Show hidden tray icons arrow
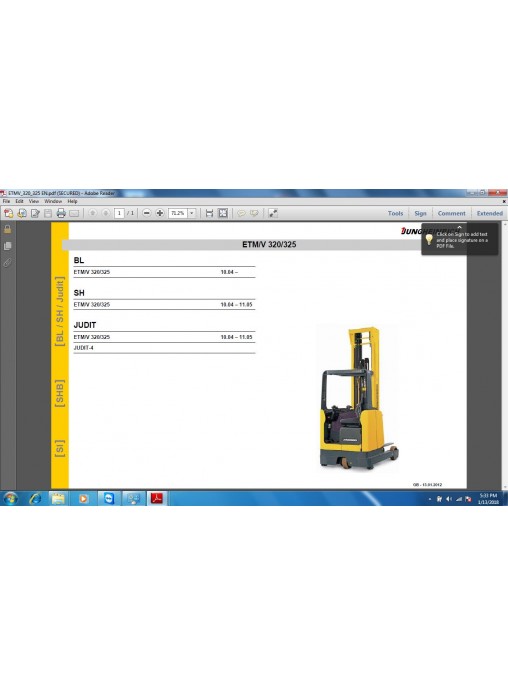Image resolution: width=508 pixels, height=696 pixels. [x=429, y=499]
